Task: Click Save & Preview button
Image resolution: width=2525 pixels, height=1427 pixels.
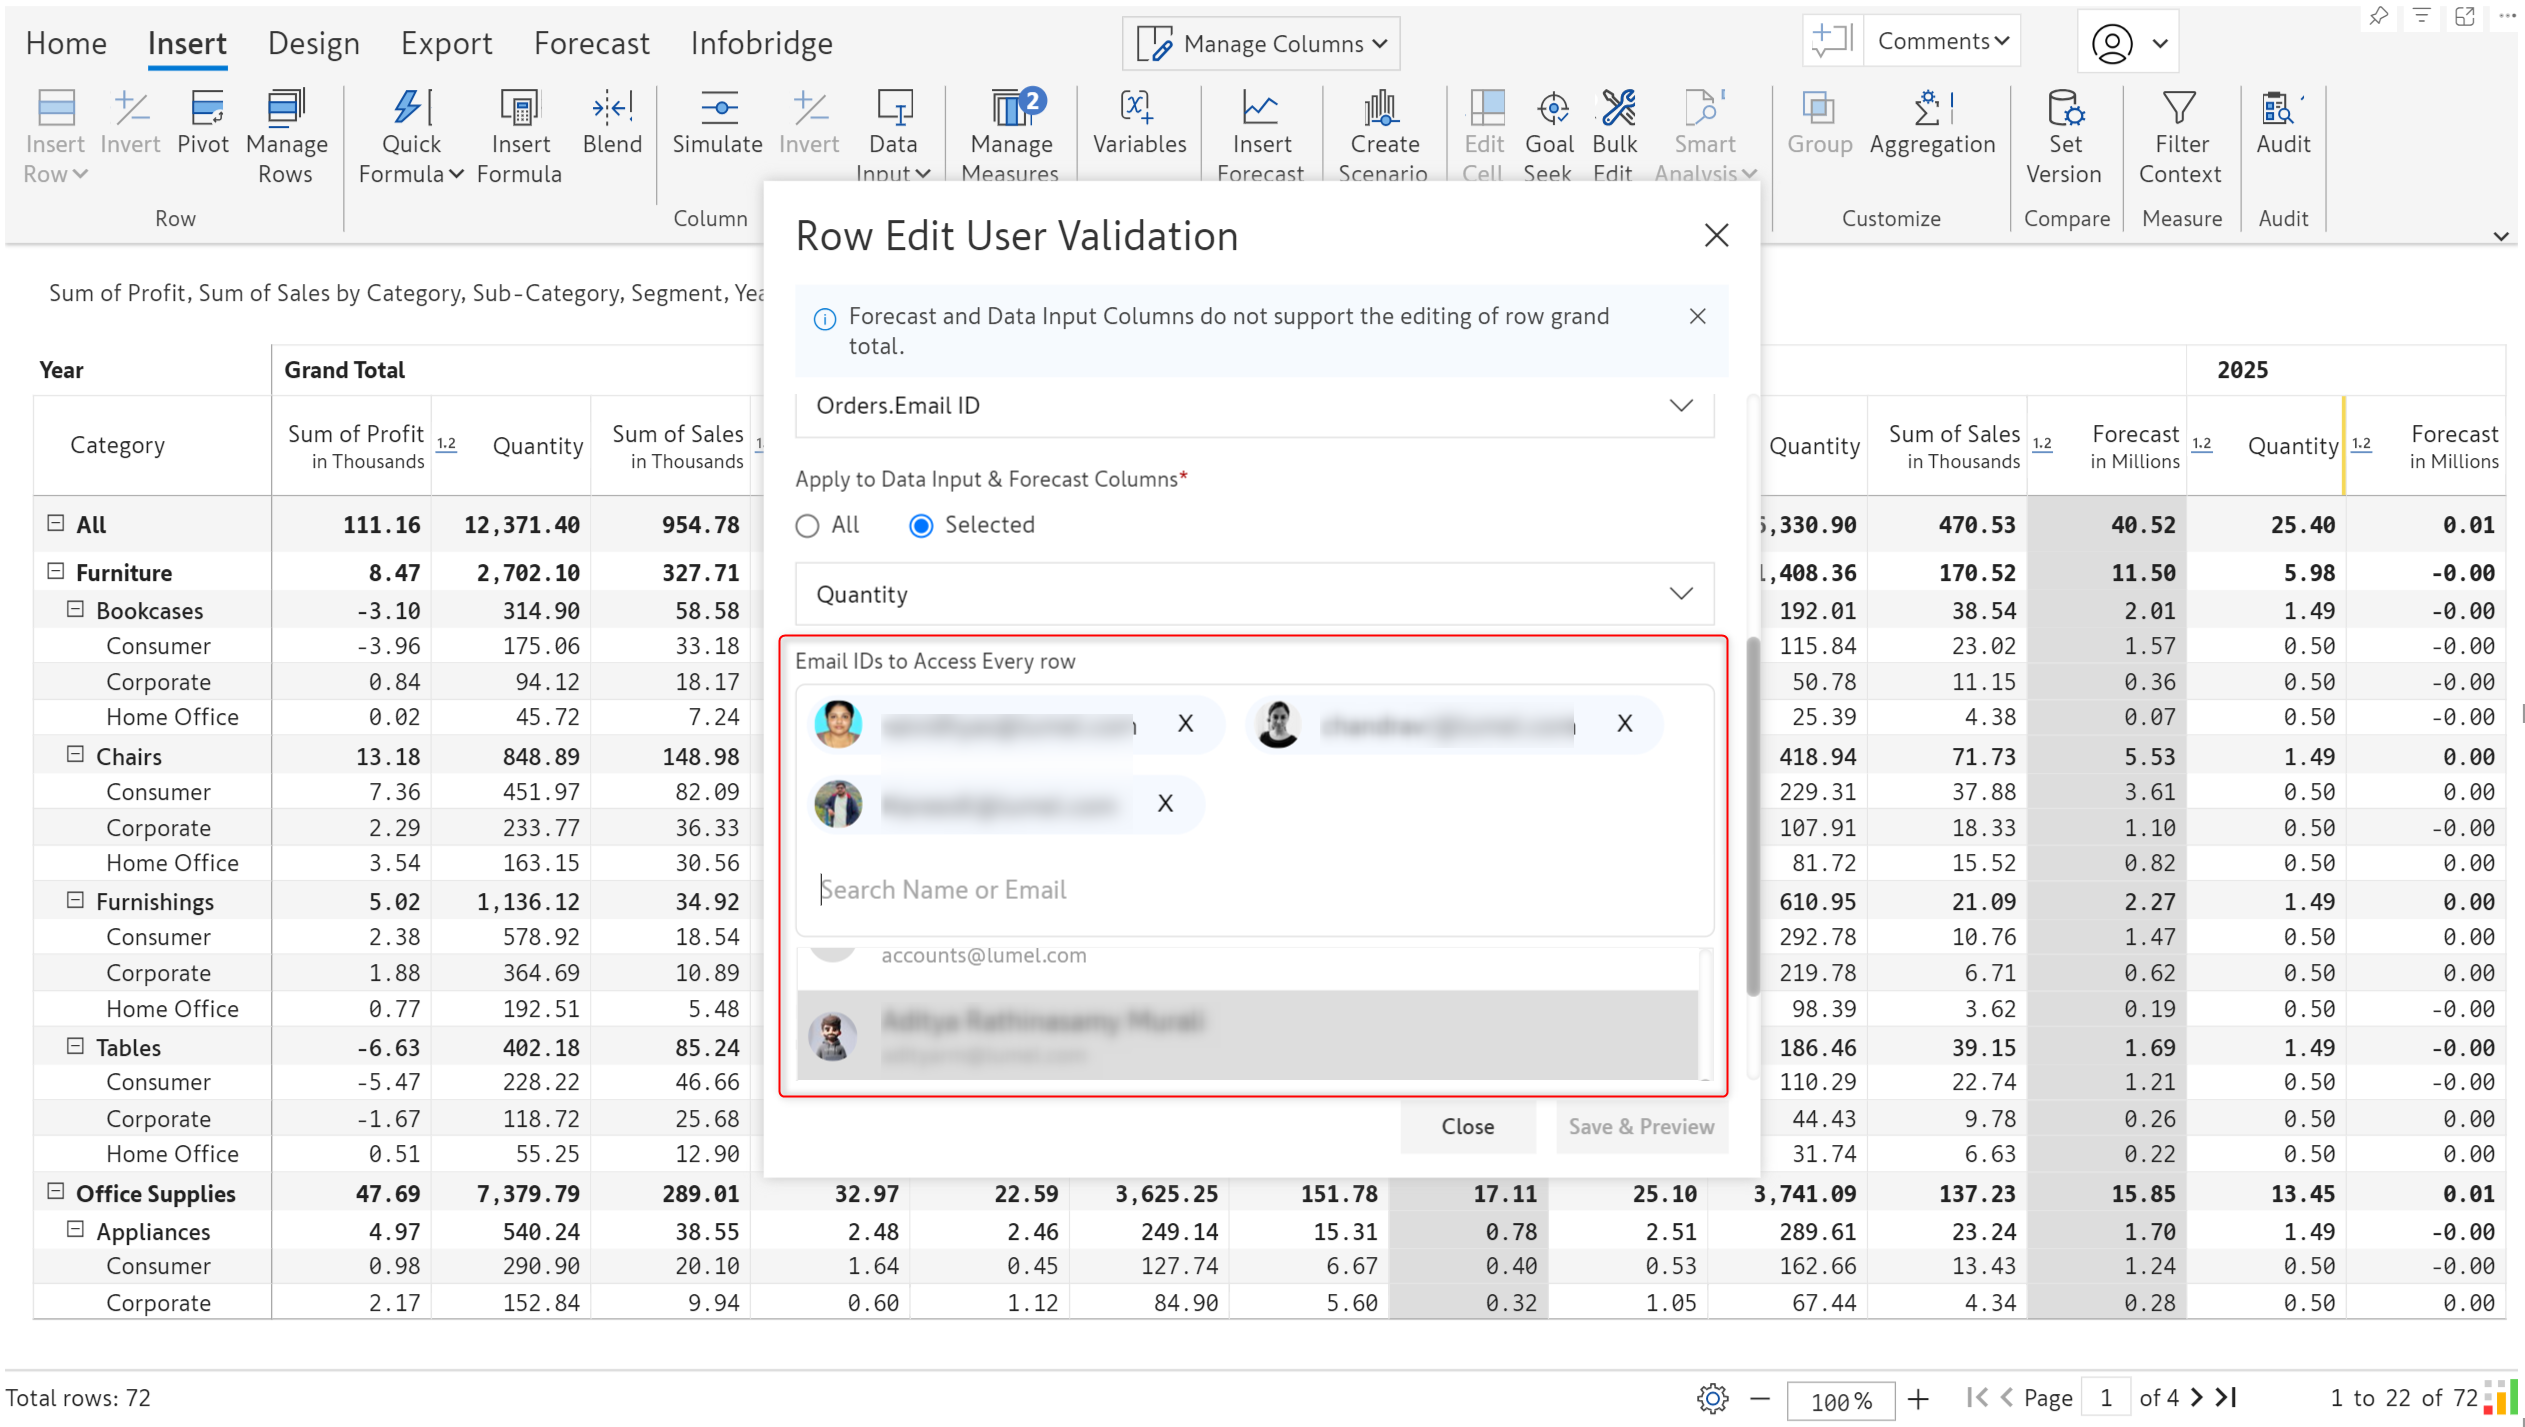Action: point(1641,1127)
